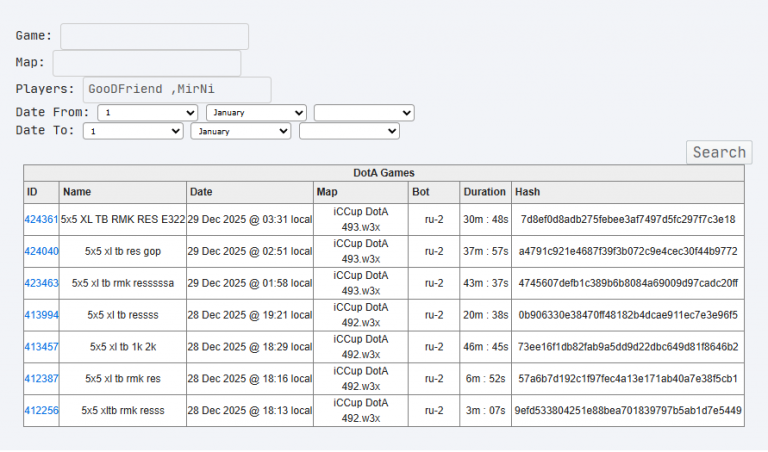Open game ID 423463 link
768x452 pixels.
coord(42,283)
